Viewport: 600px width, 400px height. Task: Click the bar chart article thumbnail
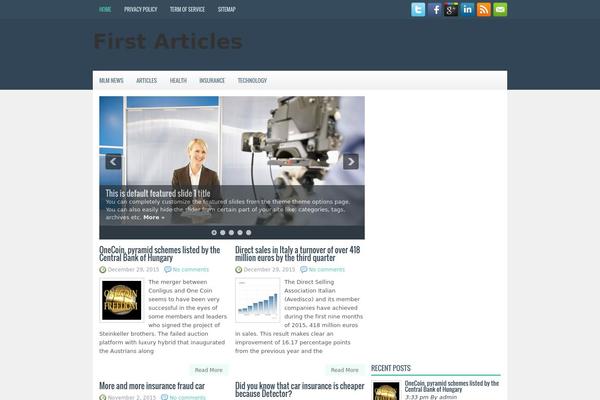point(258,300)
